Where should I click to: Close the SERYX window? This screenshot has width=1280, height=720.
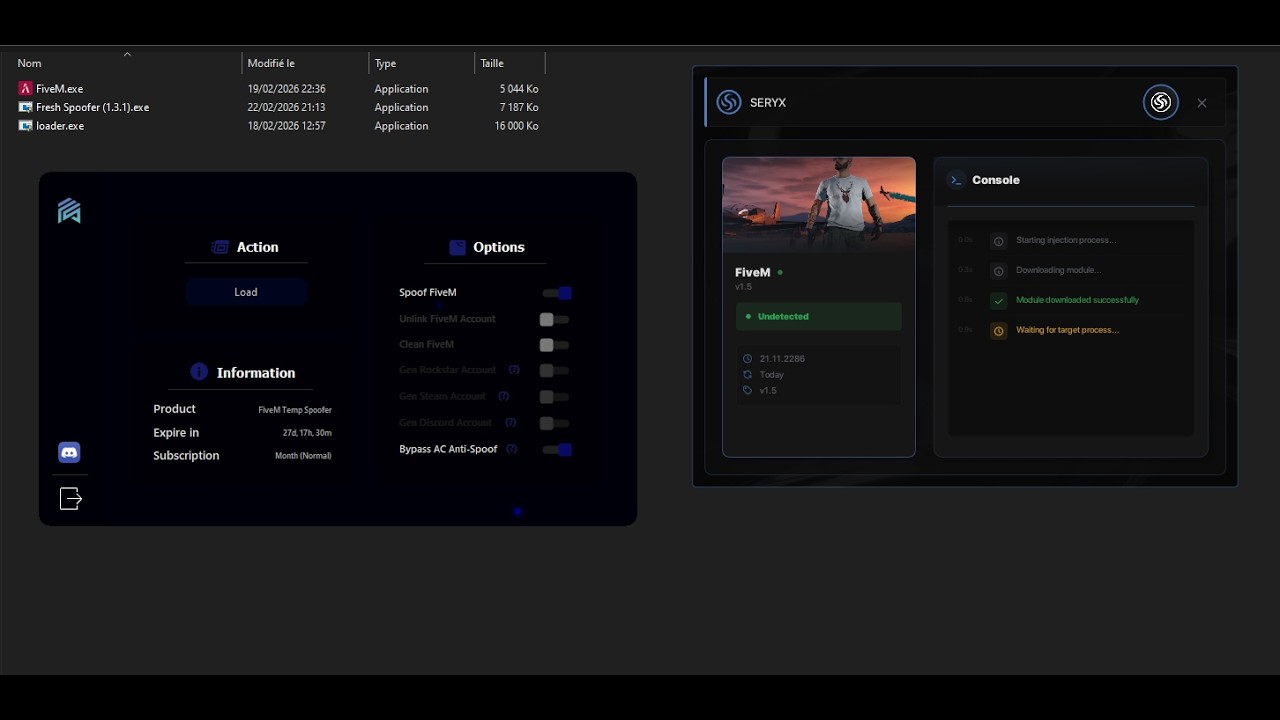point(1202,103)
